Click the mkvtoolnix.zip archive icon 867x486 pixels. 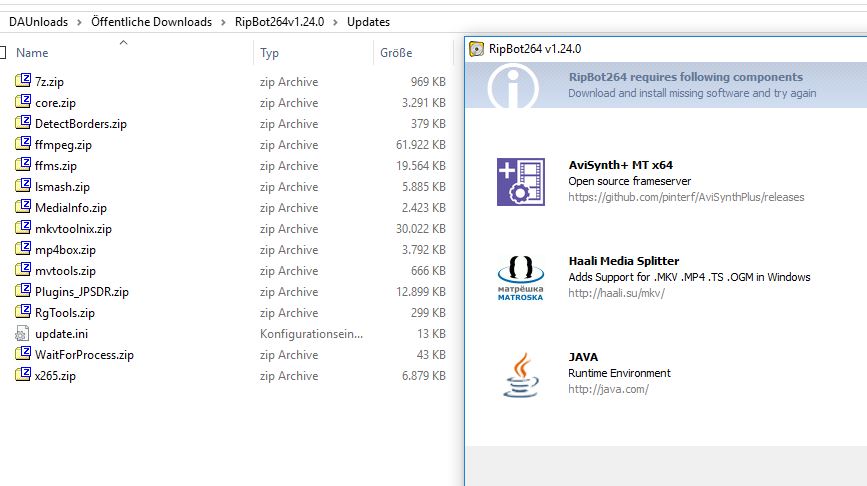[x=23, y=228]
